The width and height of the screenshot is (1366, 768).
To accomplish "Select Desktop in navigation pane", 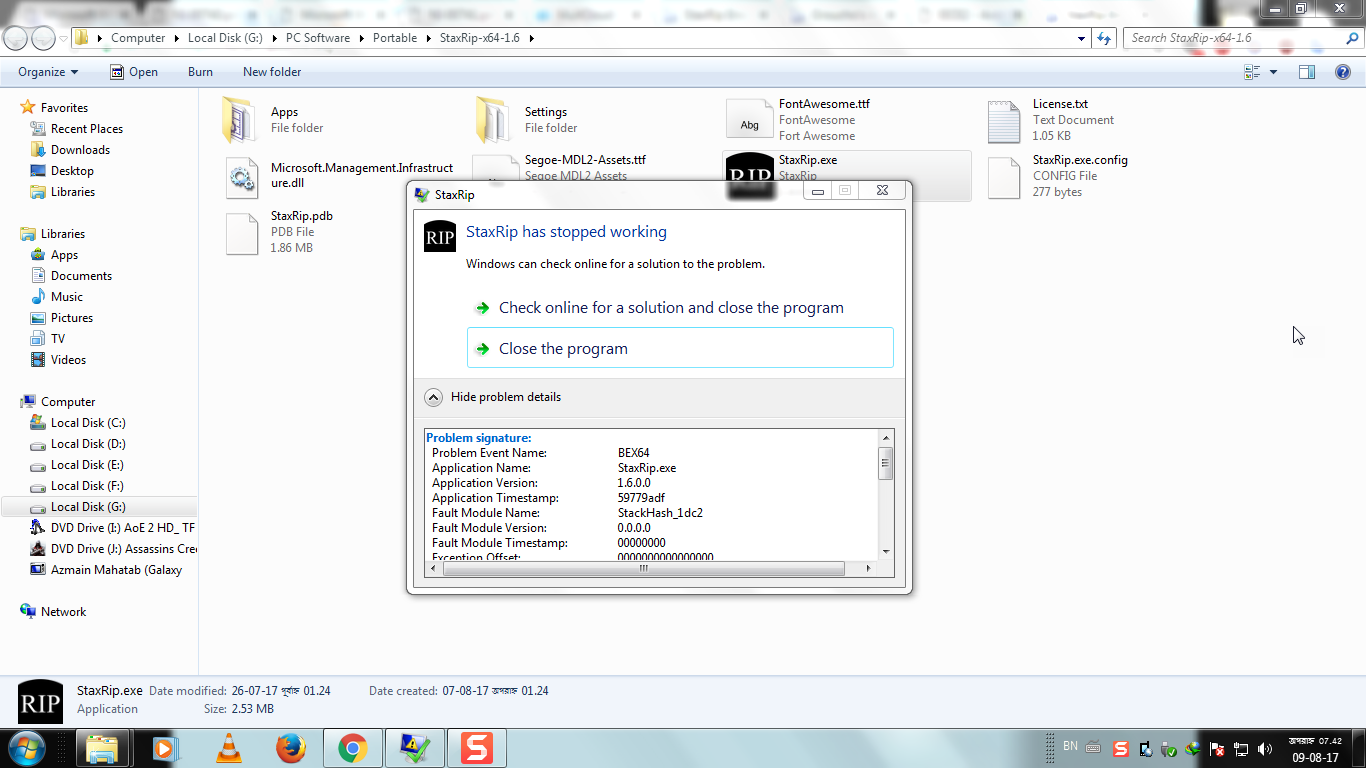I will (x=72, y=171).
